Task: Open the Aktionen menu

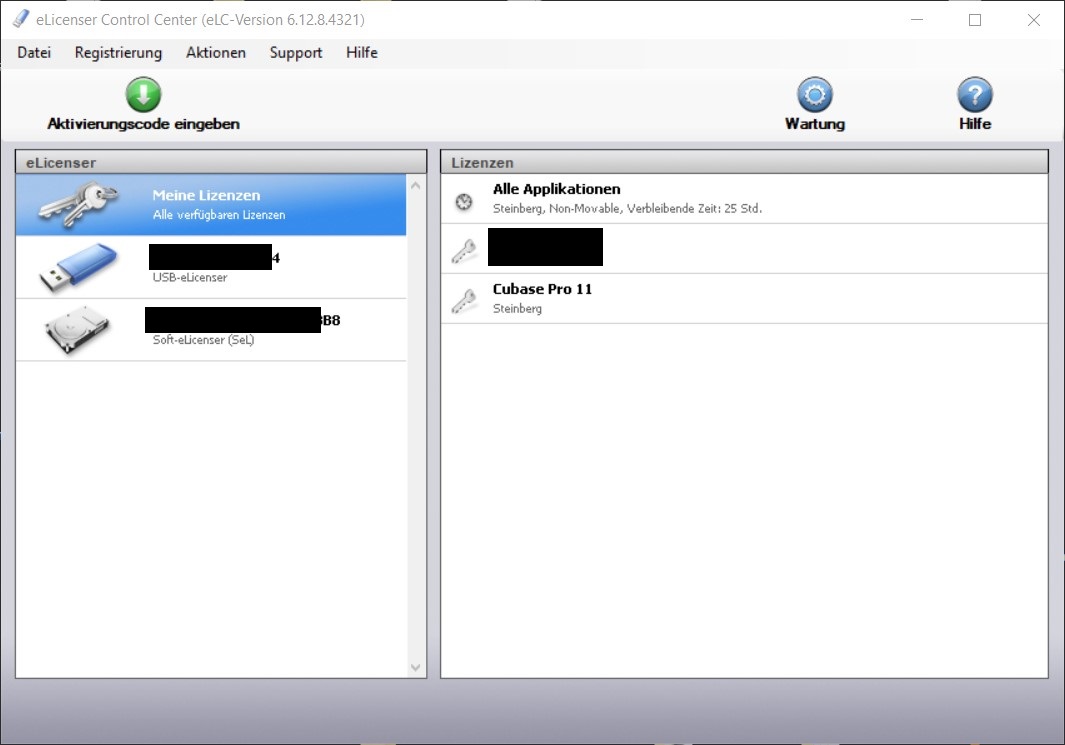Action: [x=216, y=52]
